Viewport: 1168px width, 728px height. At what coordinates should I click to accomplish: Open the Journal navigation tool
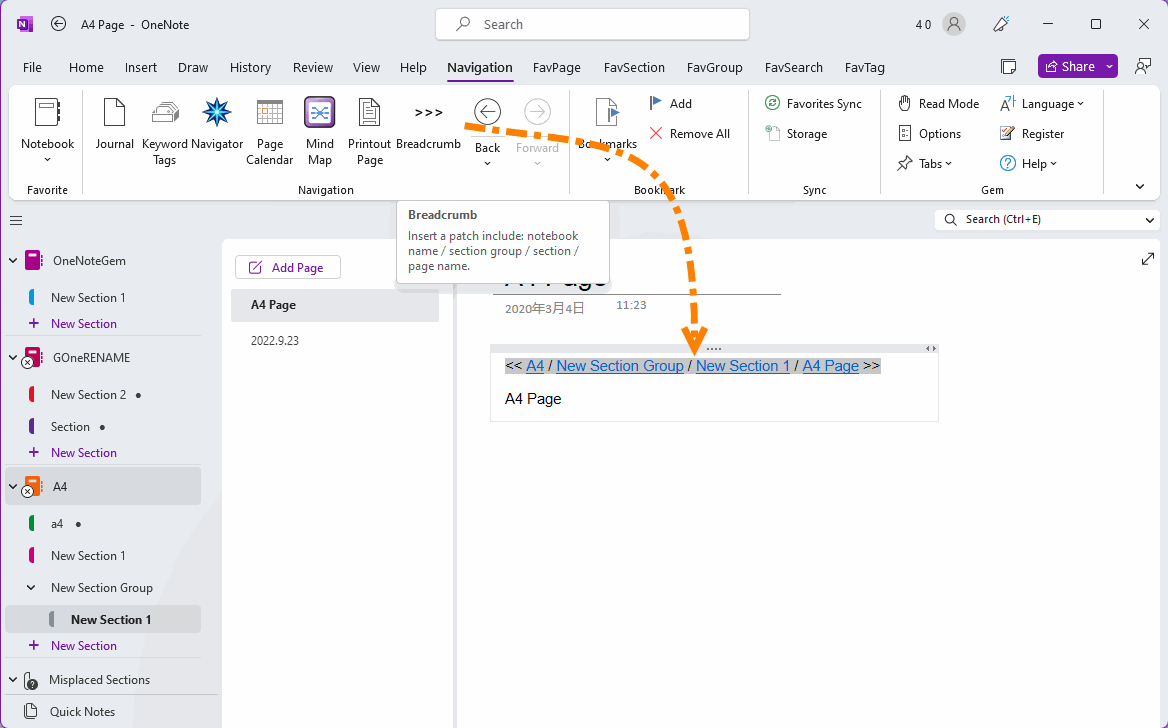pyautogui.click(x=114, y=124)
